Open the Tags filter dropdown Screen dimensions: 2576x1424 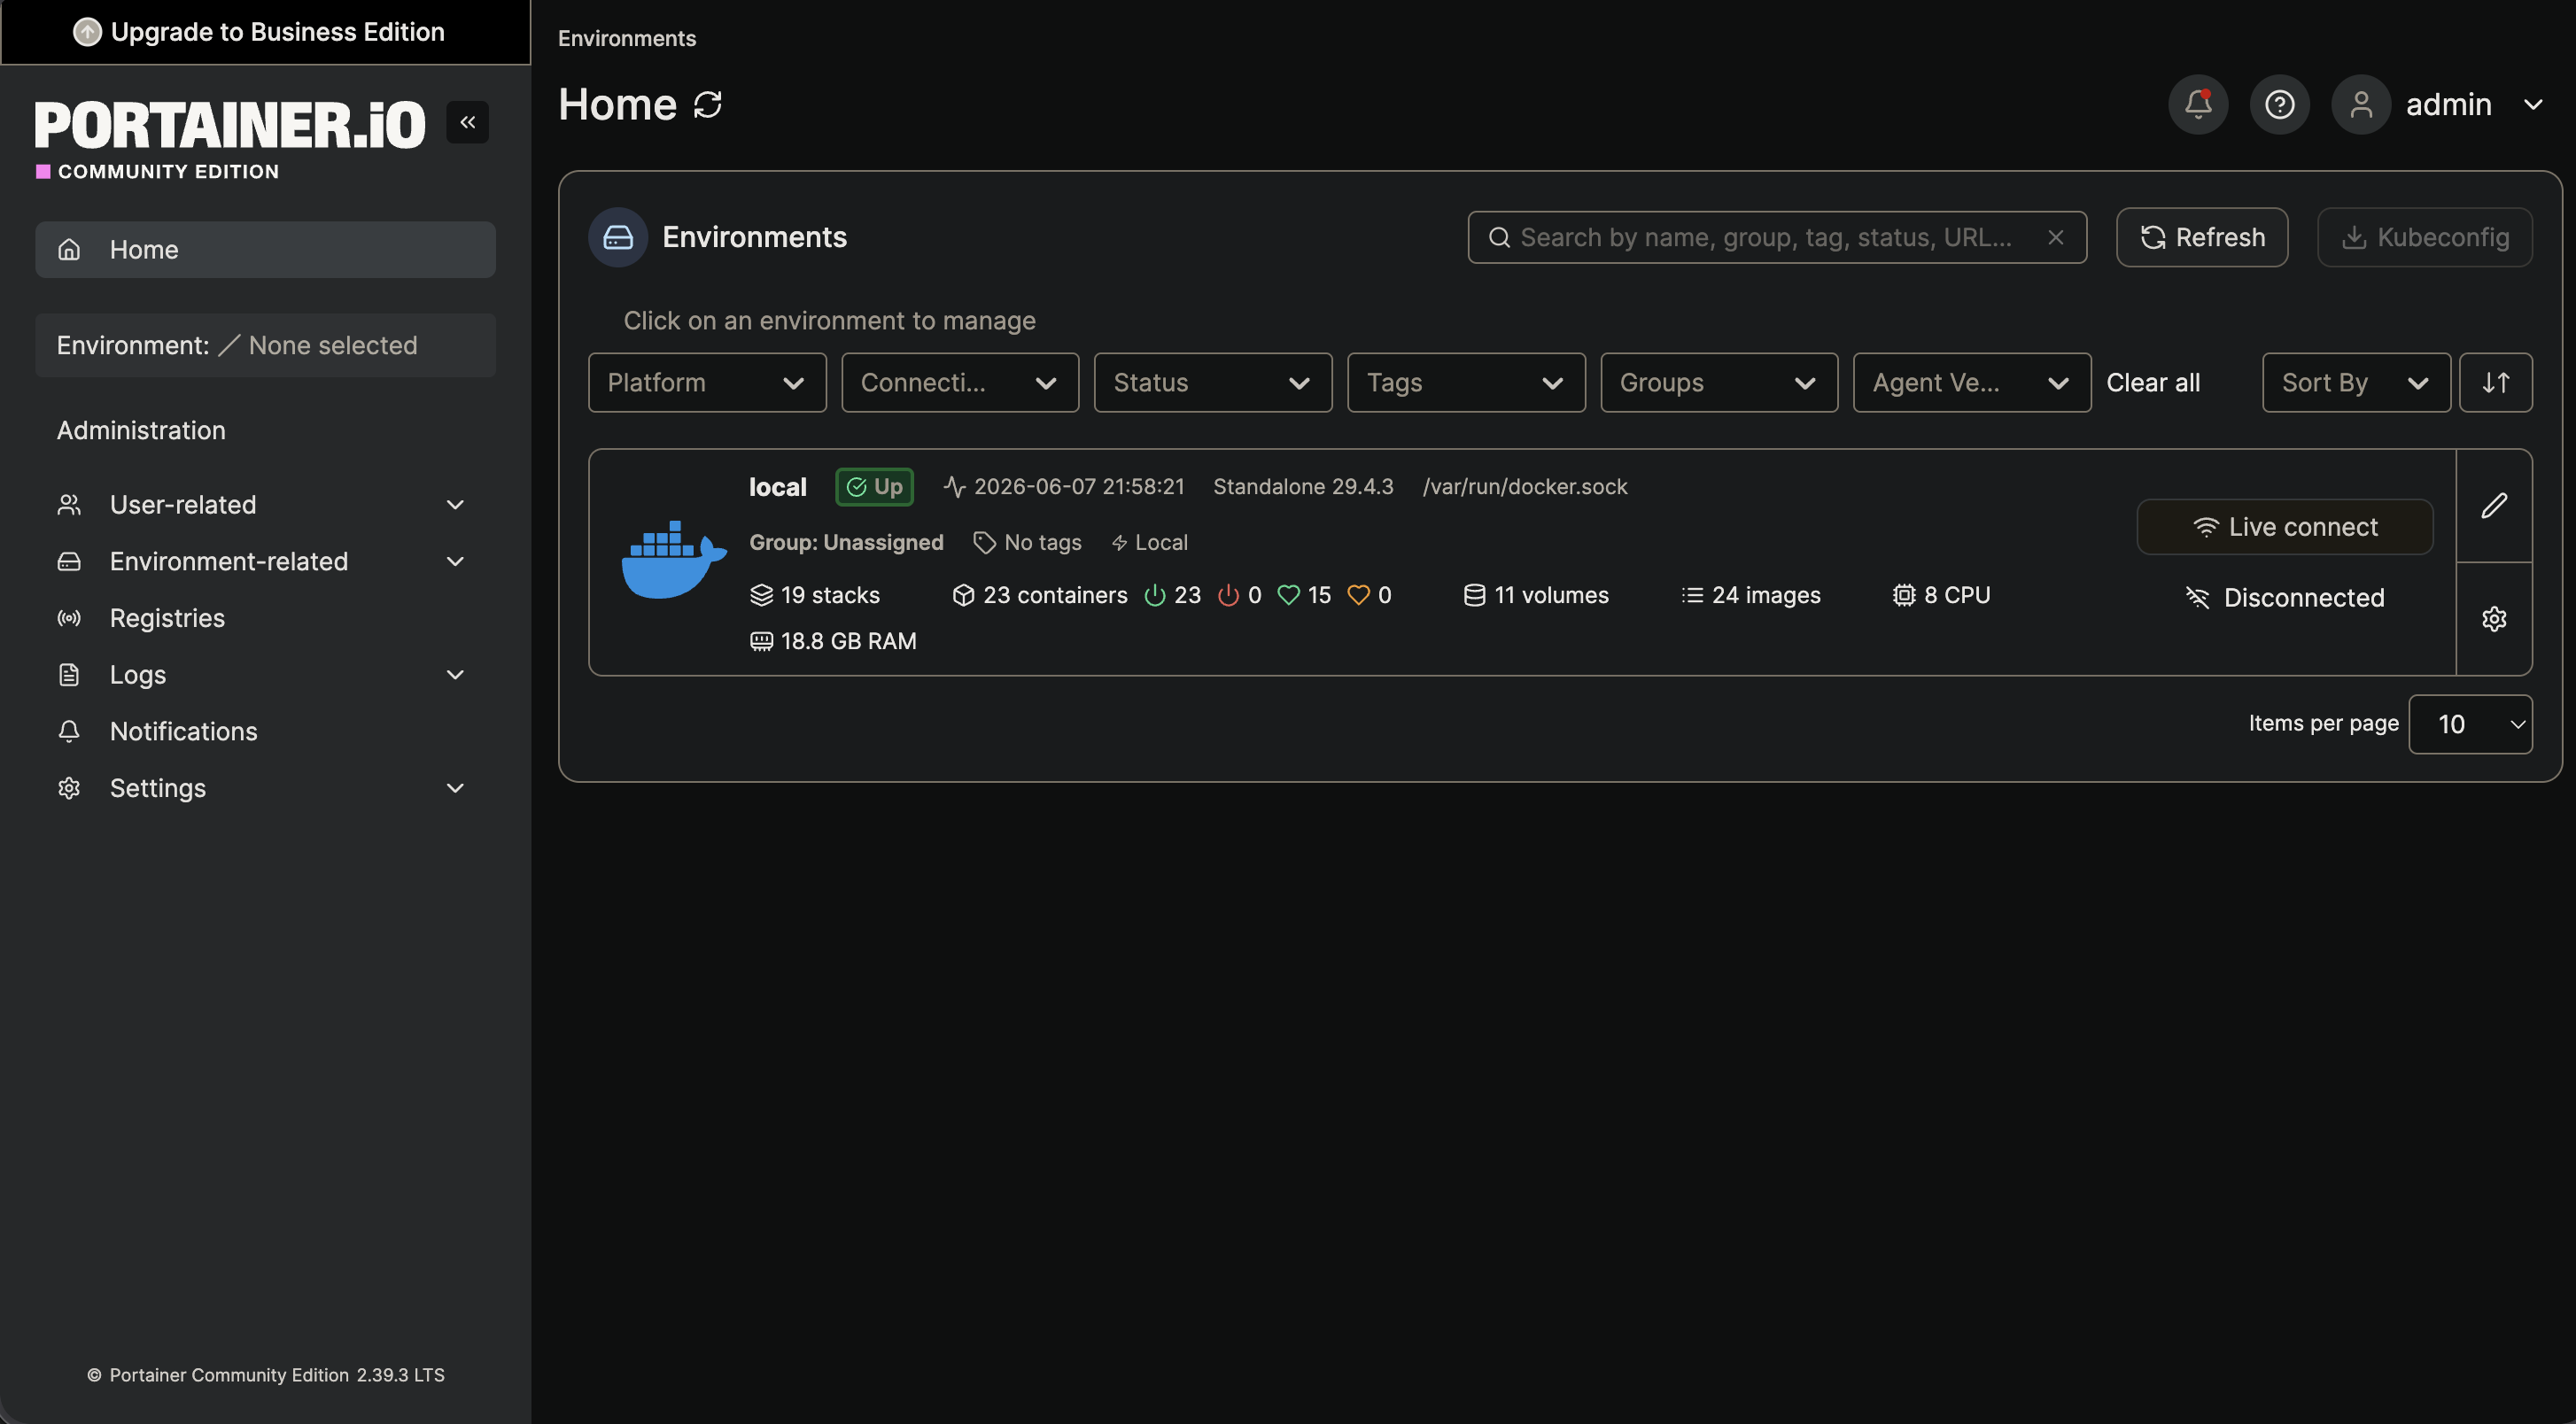click(x=1466, y=382)
